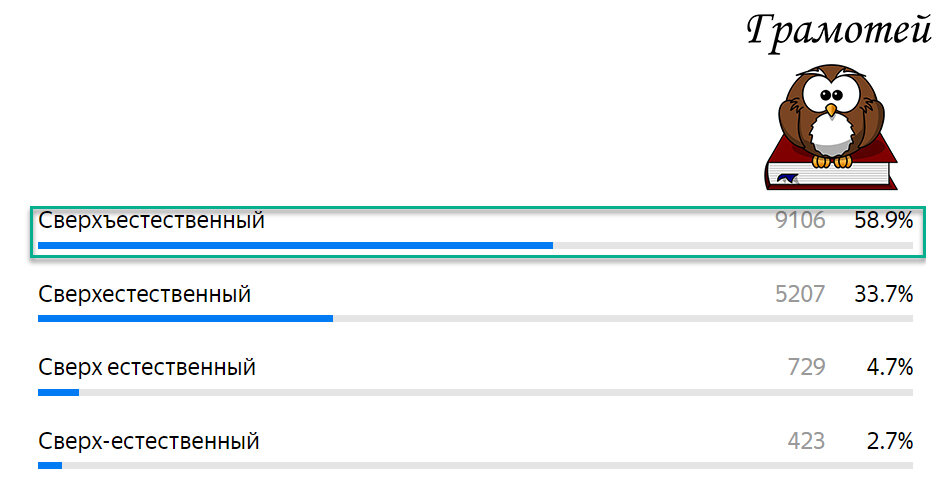Click the 4.7% percentage label
Image resolution: width=950 pixels, height=501 pixels.
[x=889, y=368]
